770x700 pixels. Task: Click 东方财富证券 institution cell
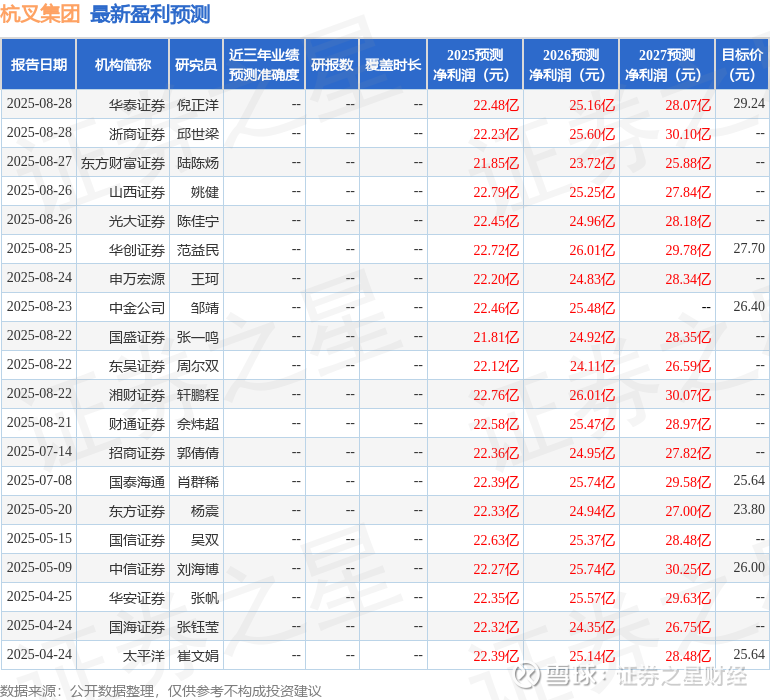(123, 163)
